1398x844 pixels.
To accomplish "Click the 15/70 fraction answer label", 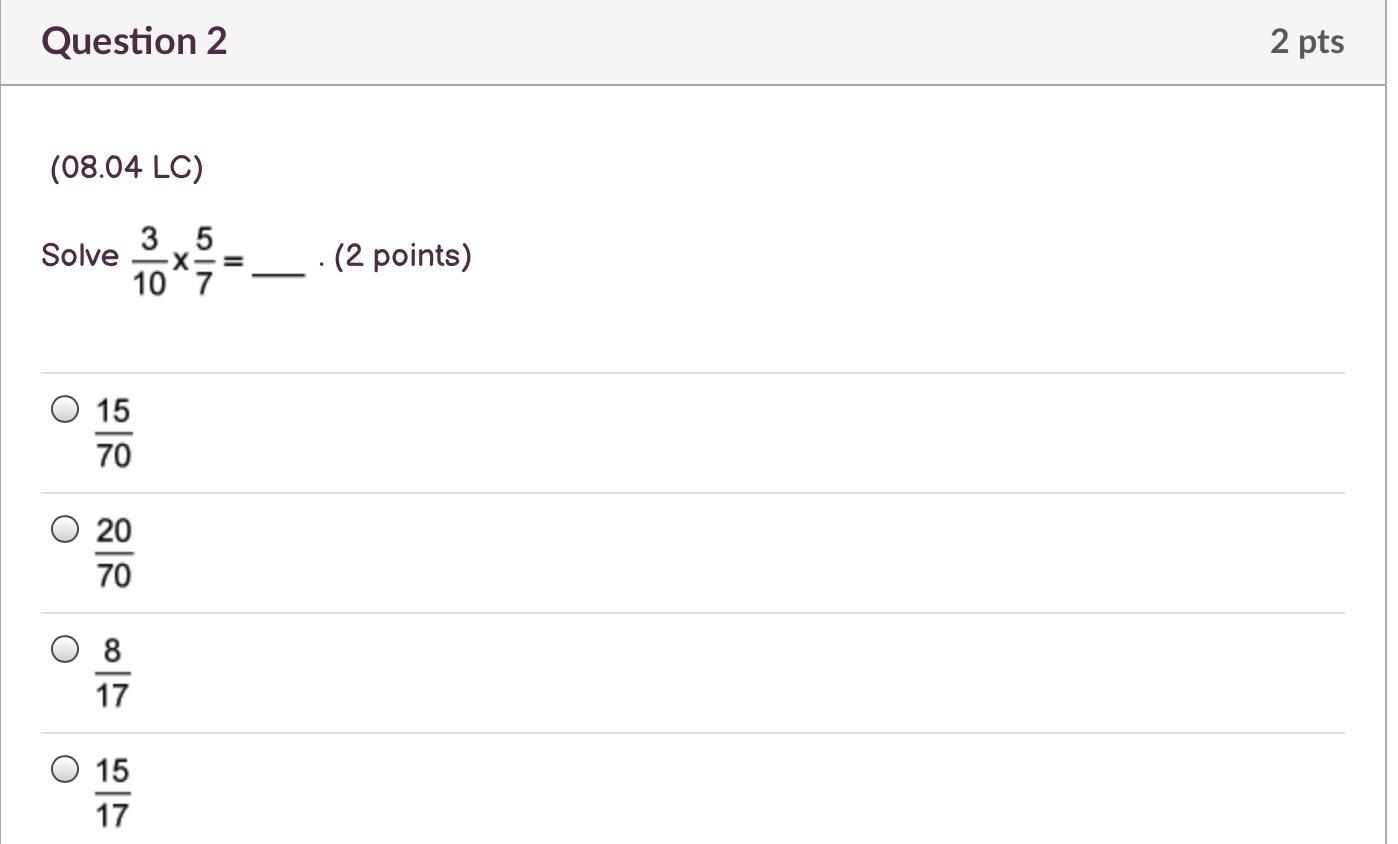I will click(x=114, y=433).
